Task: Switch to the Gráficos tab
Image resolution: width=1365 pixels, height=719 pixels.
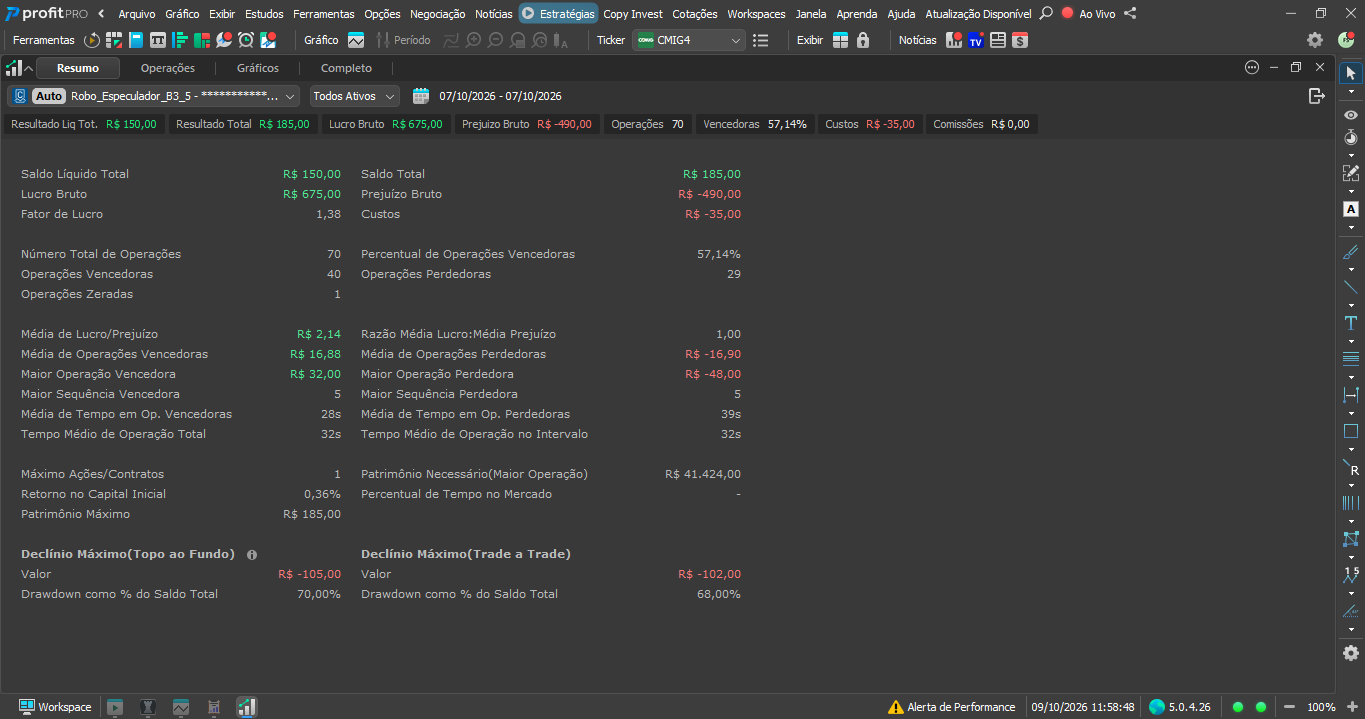Action: pyautogui.click(x=258, y=68)
